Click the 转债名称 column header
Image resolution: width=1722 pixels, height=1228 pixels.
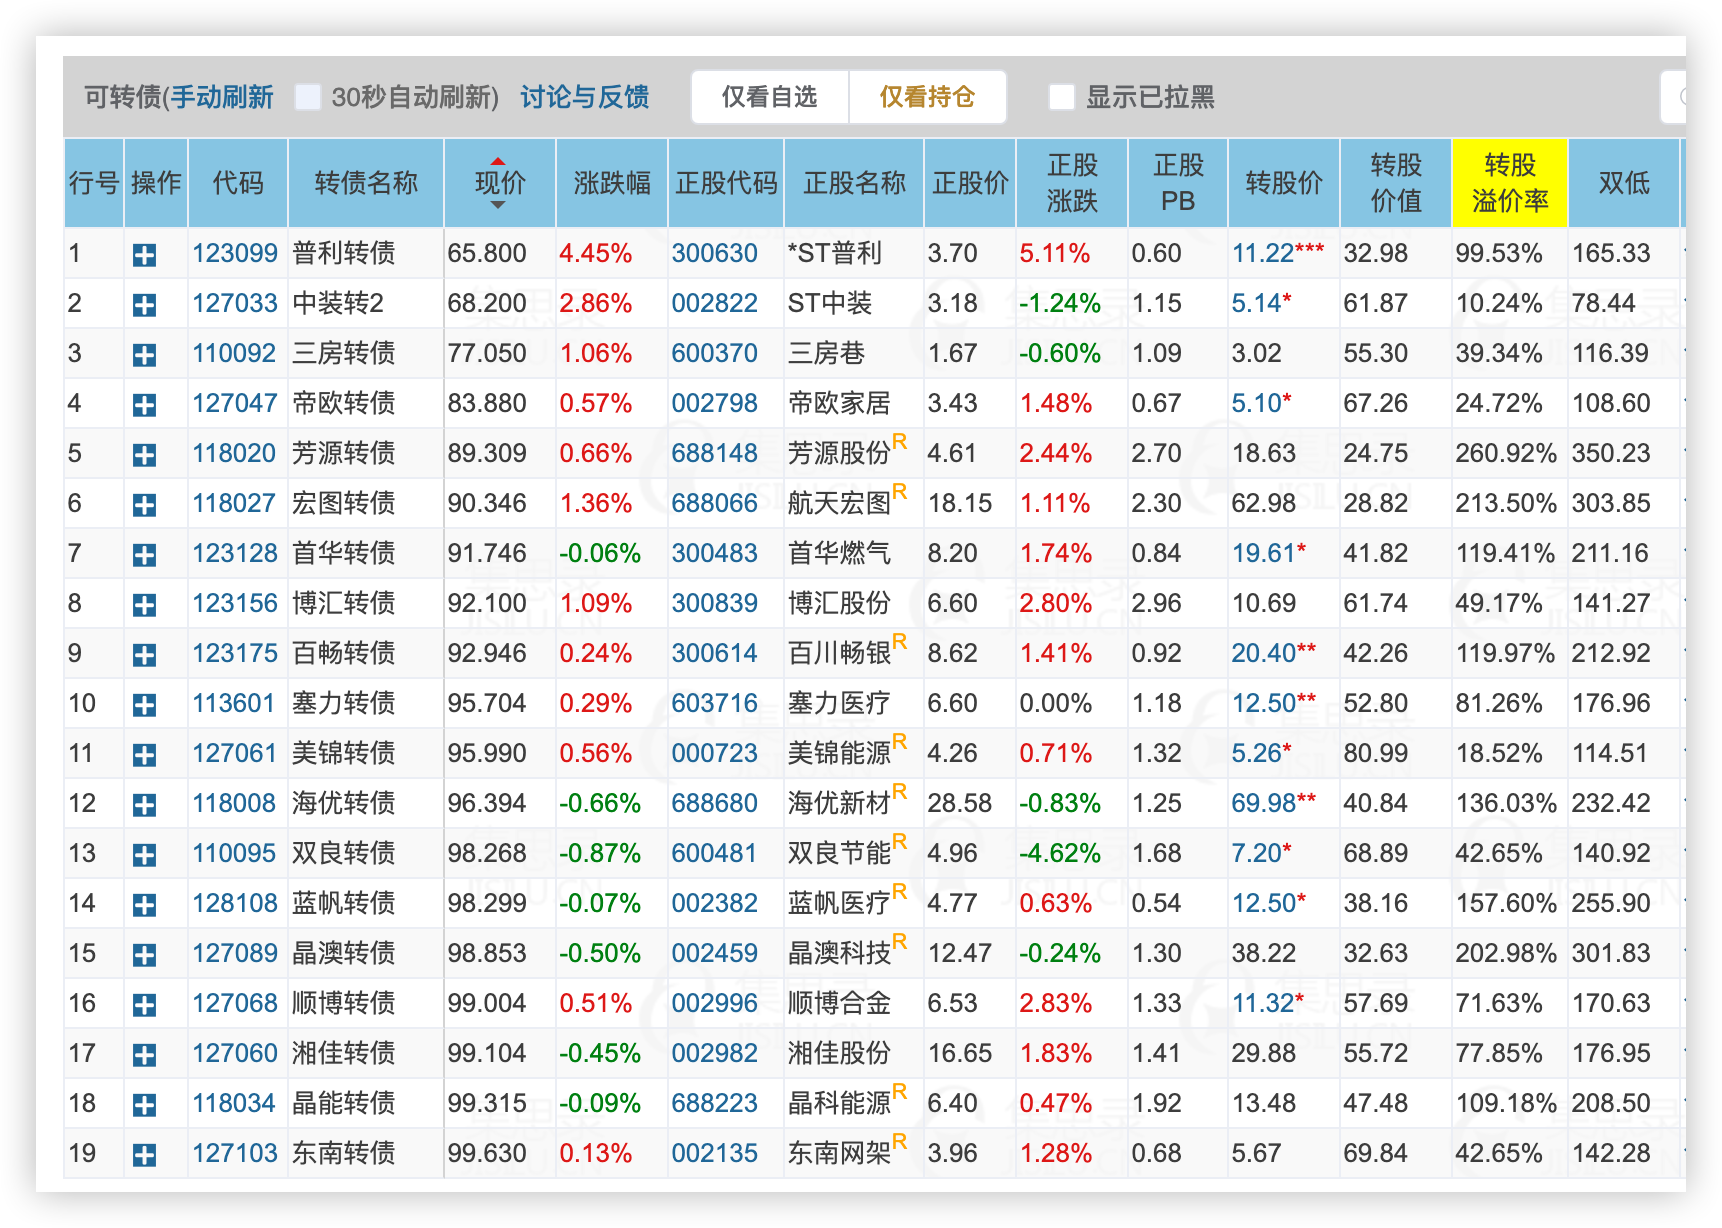tap(366, 183)
